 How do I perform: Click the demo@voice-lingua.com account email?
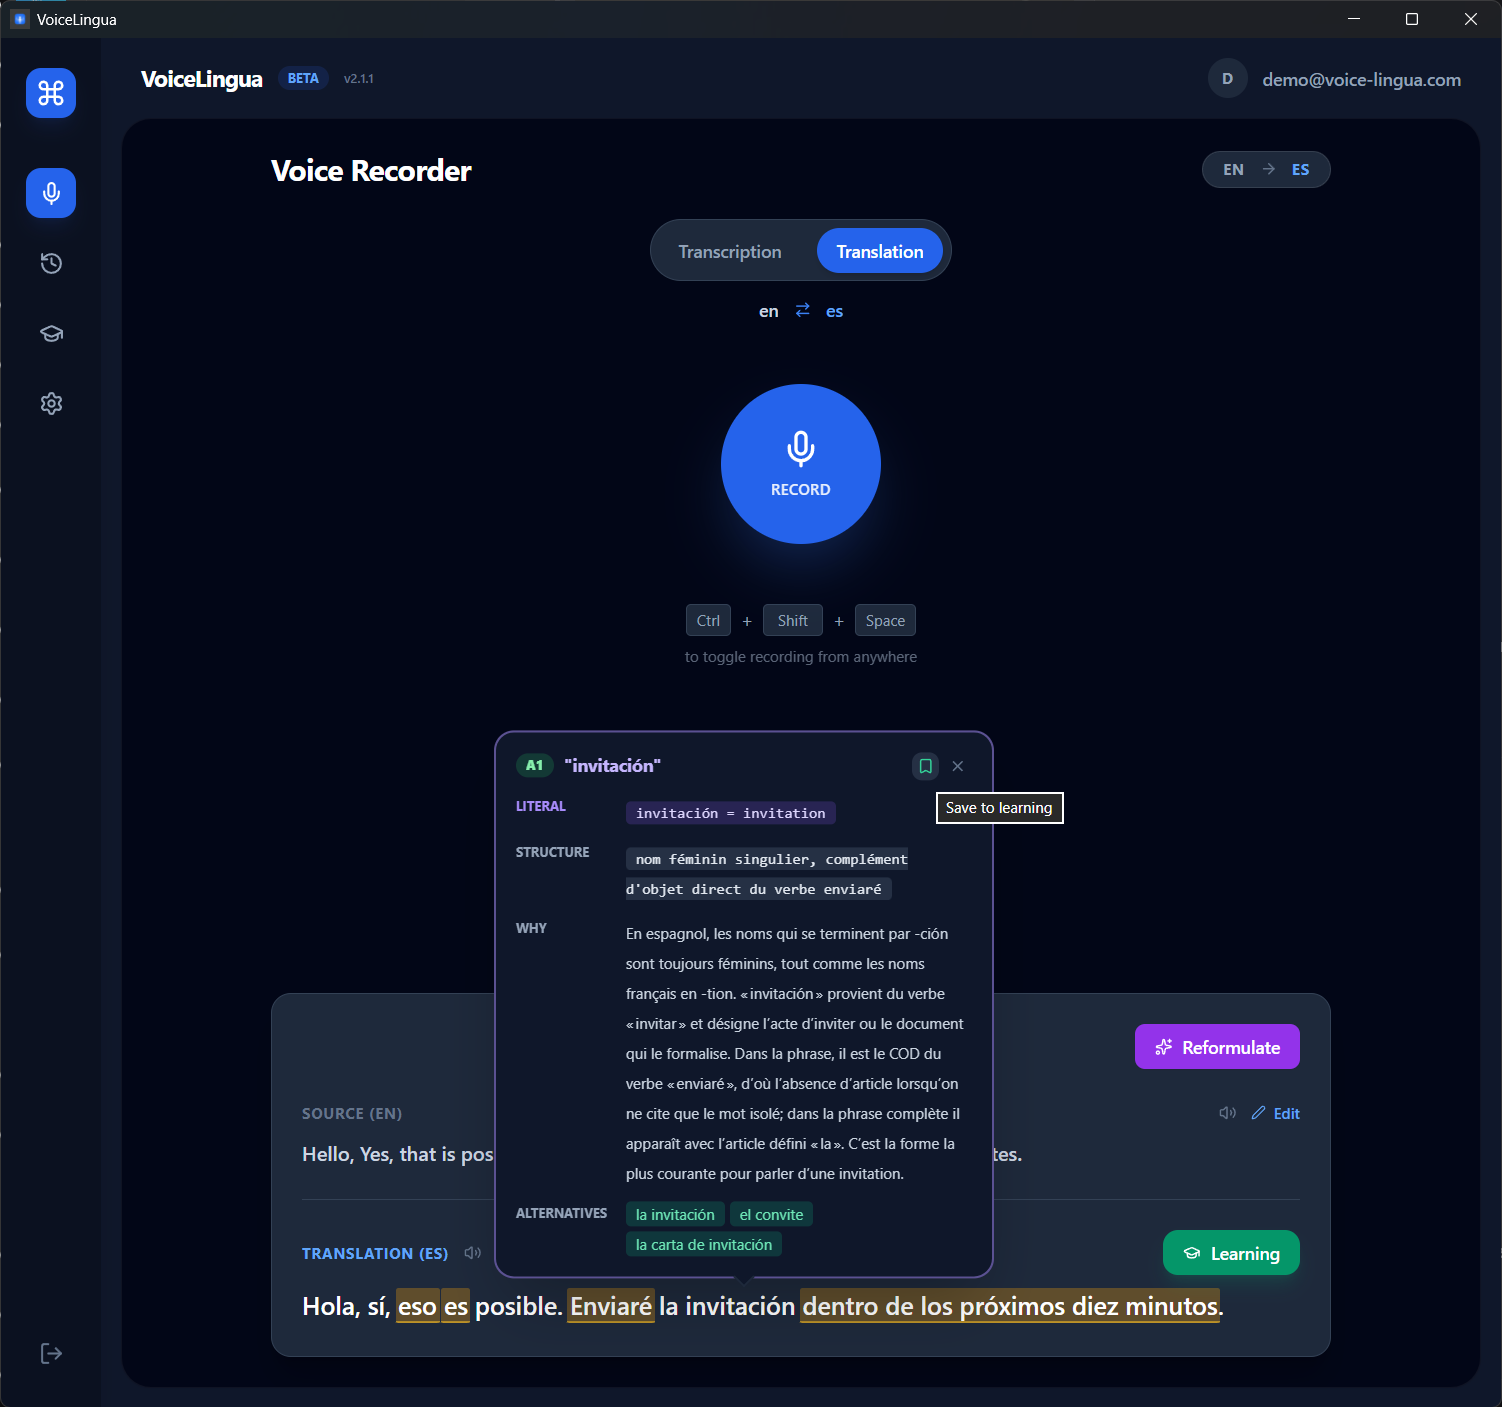pyautogui.click(x=1361, y=80)
